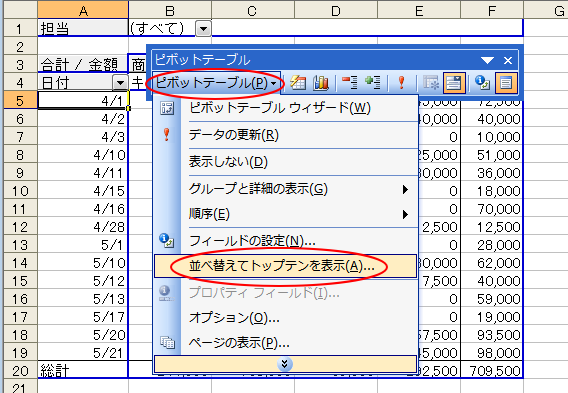Click the Field Settings icon in the pivot toolbar
The image size is (568, 393).
(482, 83)
